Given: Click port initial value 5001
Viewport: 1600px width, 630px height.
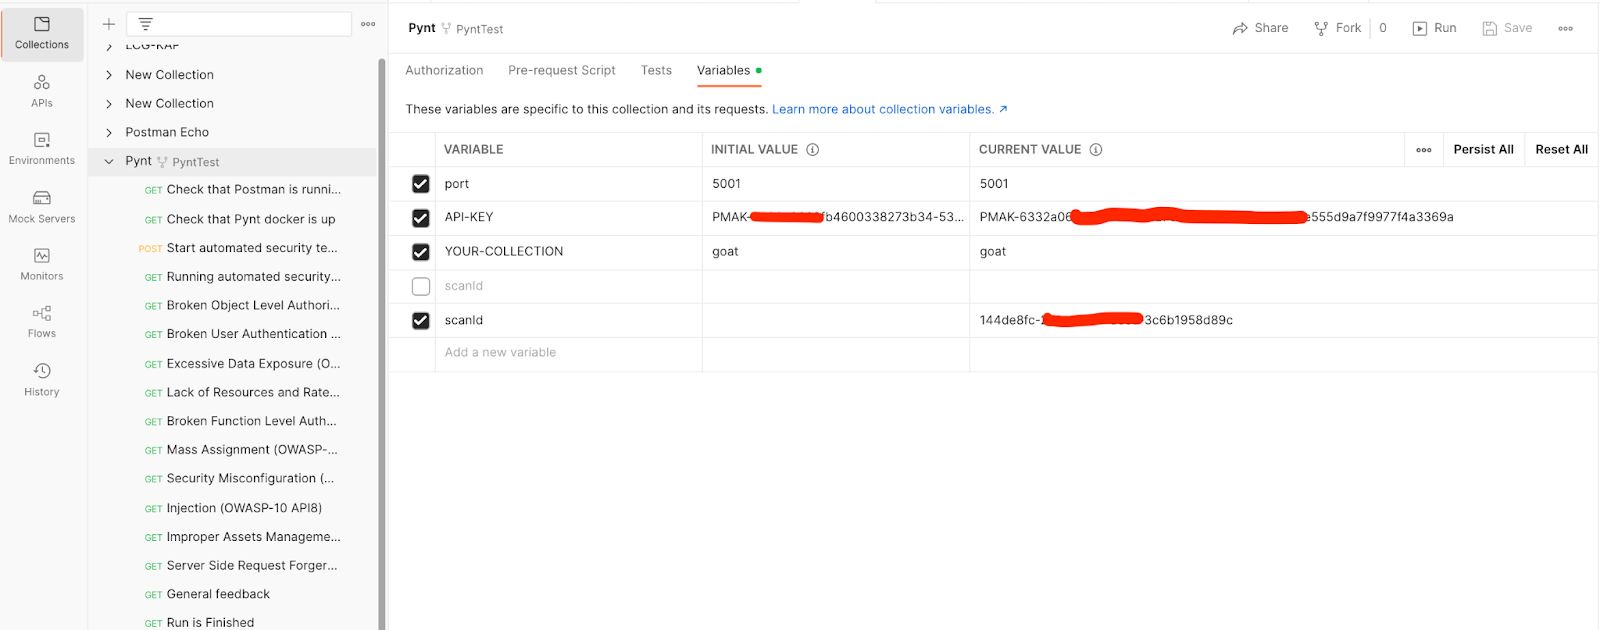Looking at the screenshot, I should (726, 184).
